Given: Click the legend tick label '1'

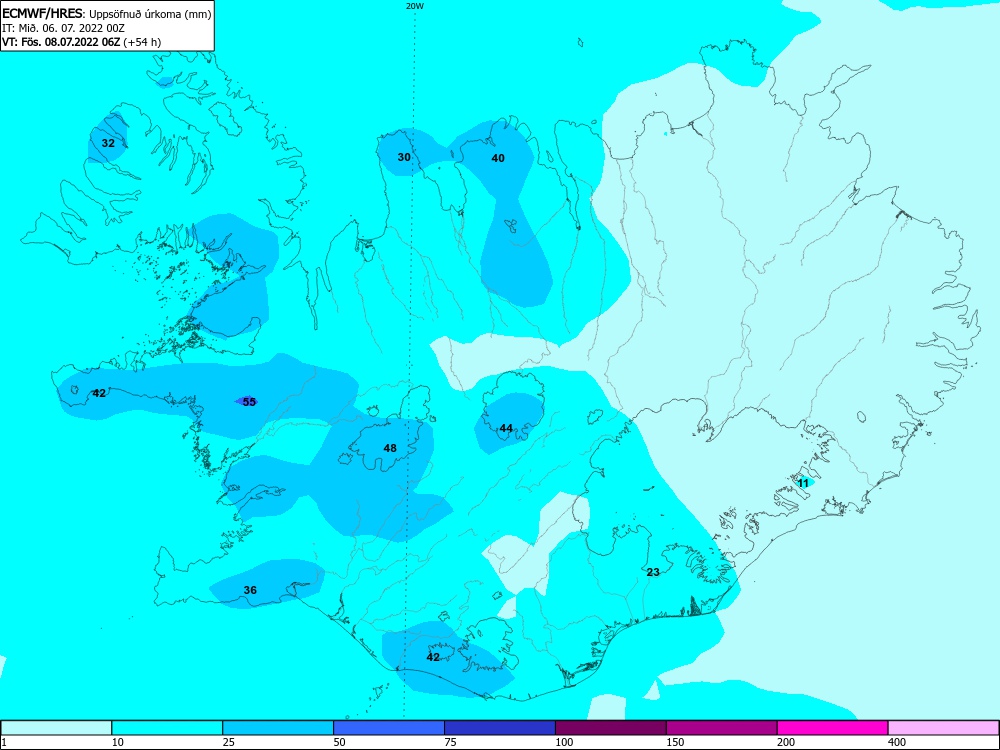Looking at the screenshot, I should [x=3, y=742].
